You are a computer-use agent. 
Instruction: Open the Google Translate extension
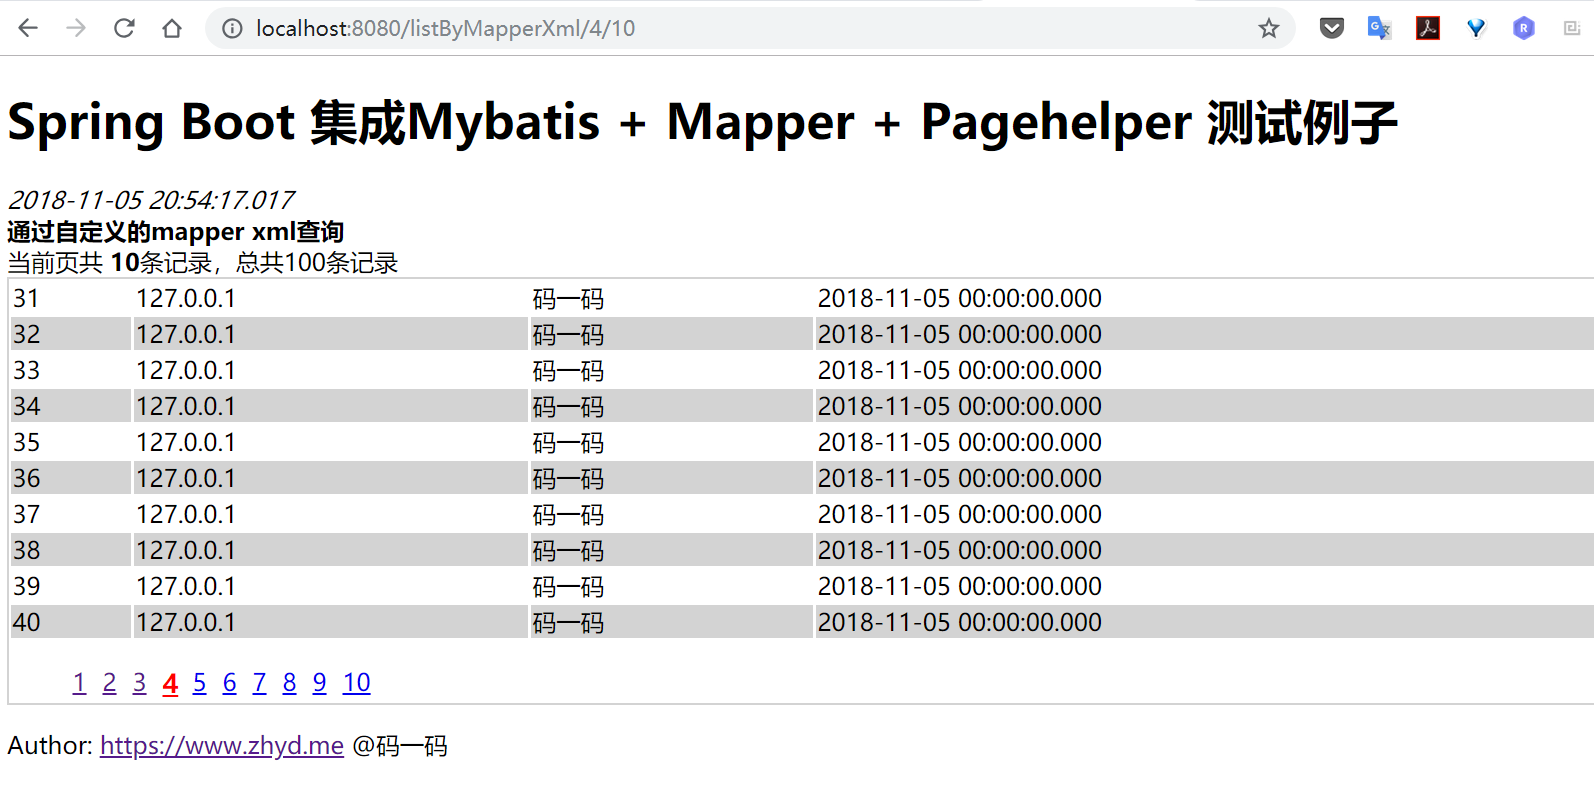tap(1380, 28)
